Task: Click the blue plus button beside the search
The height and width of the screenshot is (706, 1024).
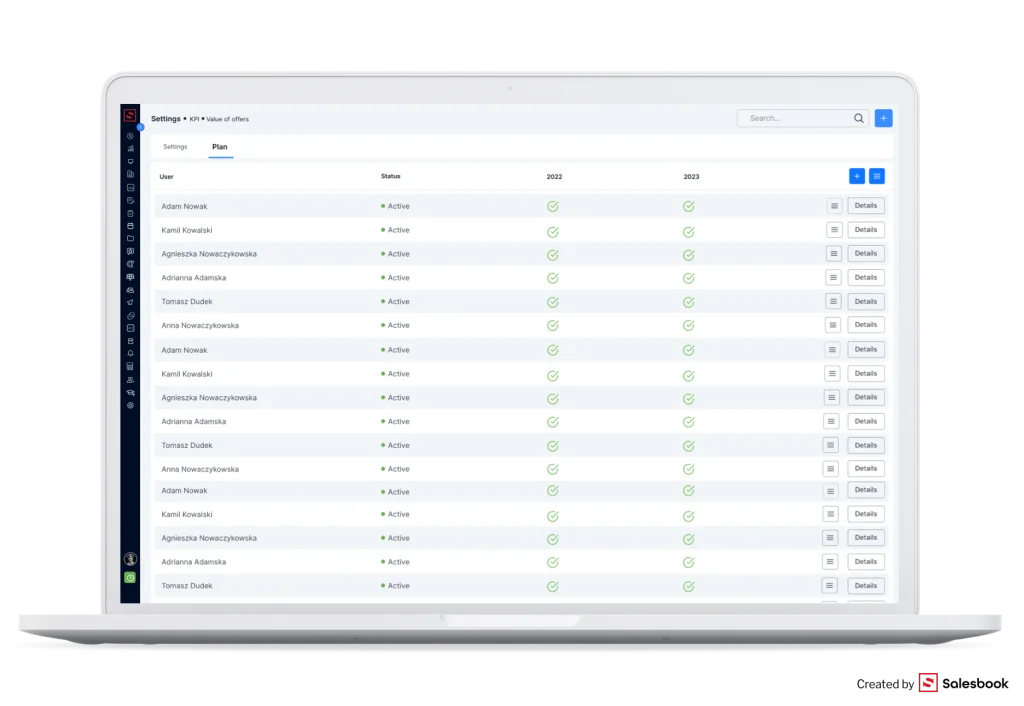Action: [x=884, y=118]
